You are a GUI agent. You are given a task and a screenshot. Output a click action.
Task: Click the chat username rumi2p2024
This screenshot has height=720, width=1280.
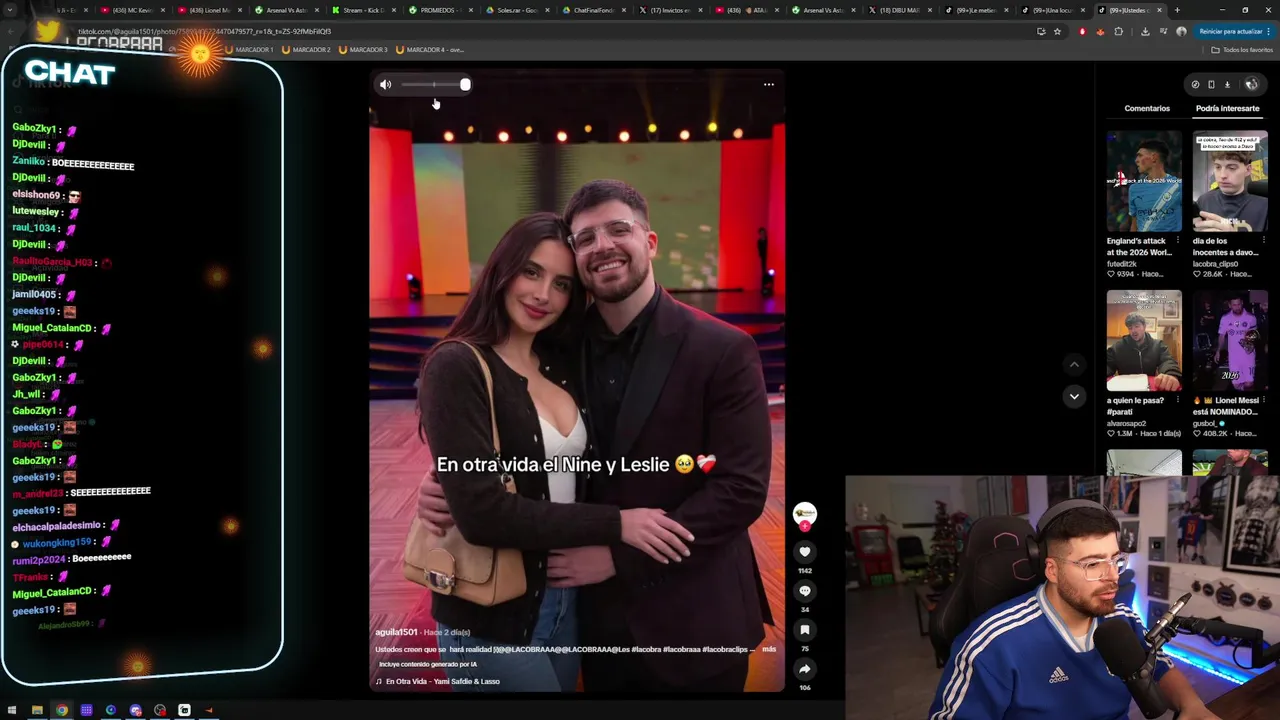pyautogui.click(x=38, y=560)
